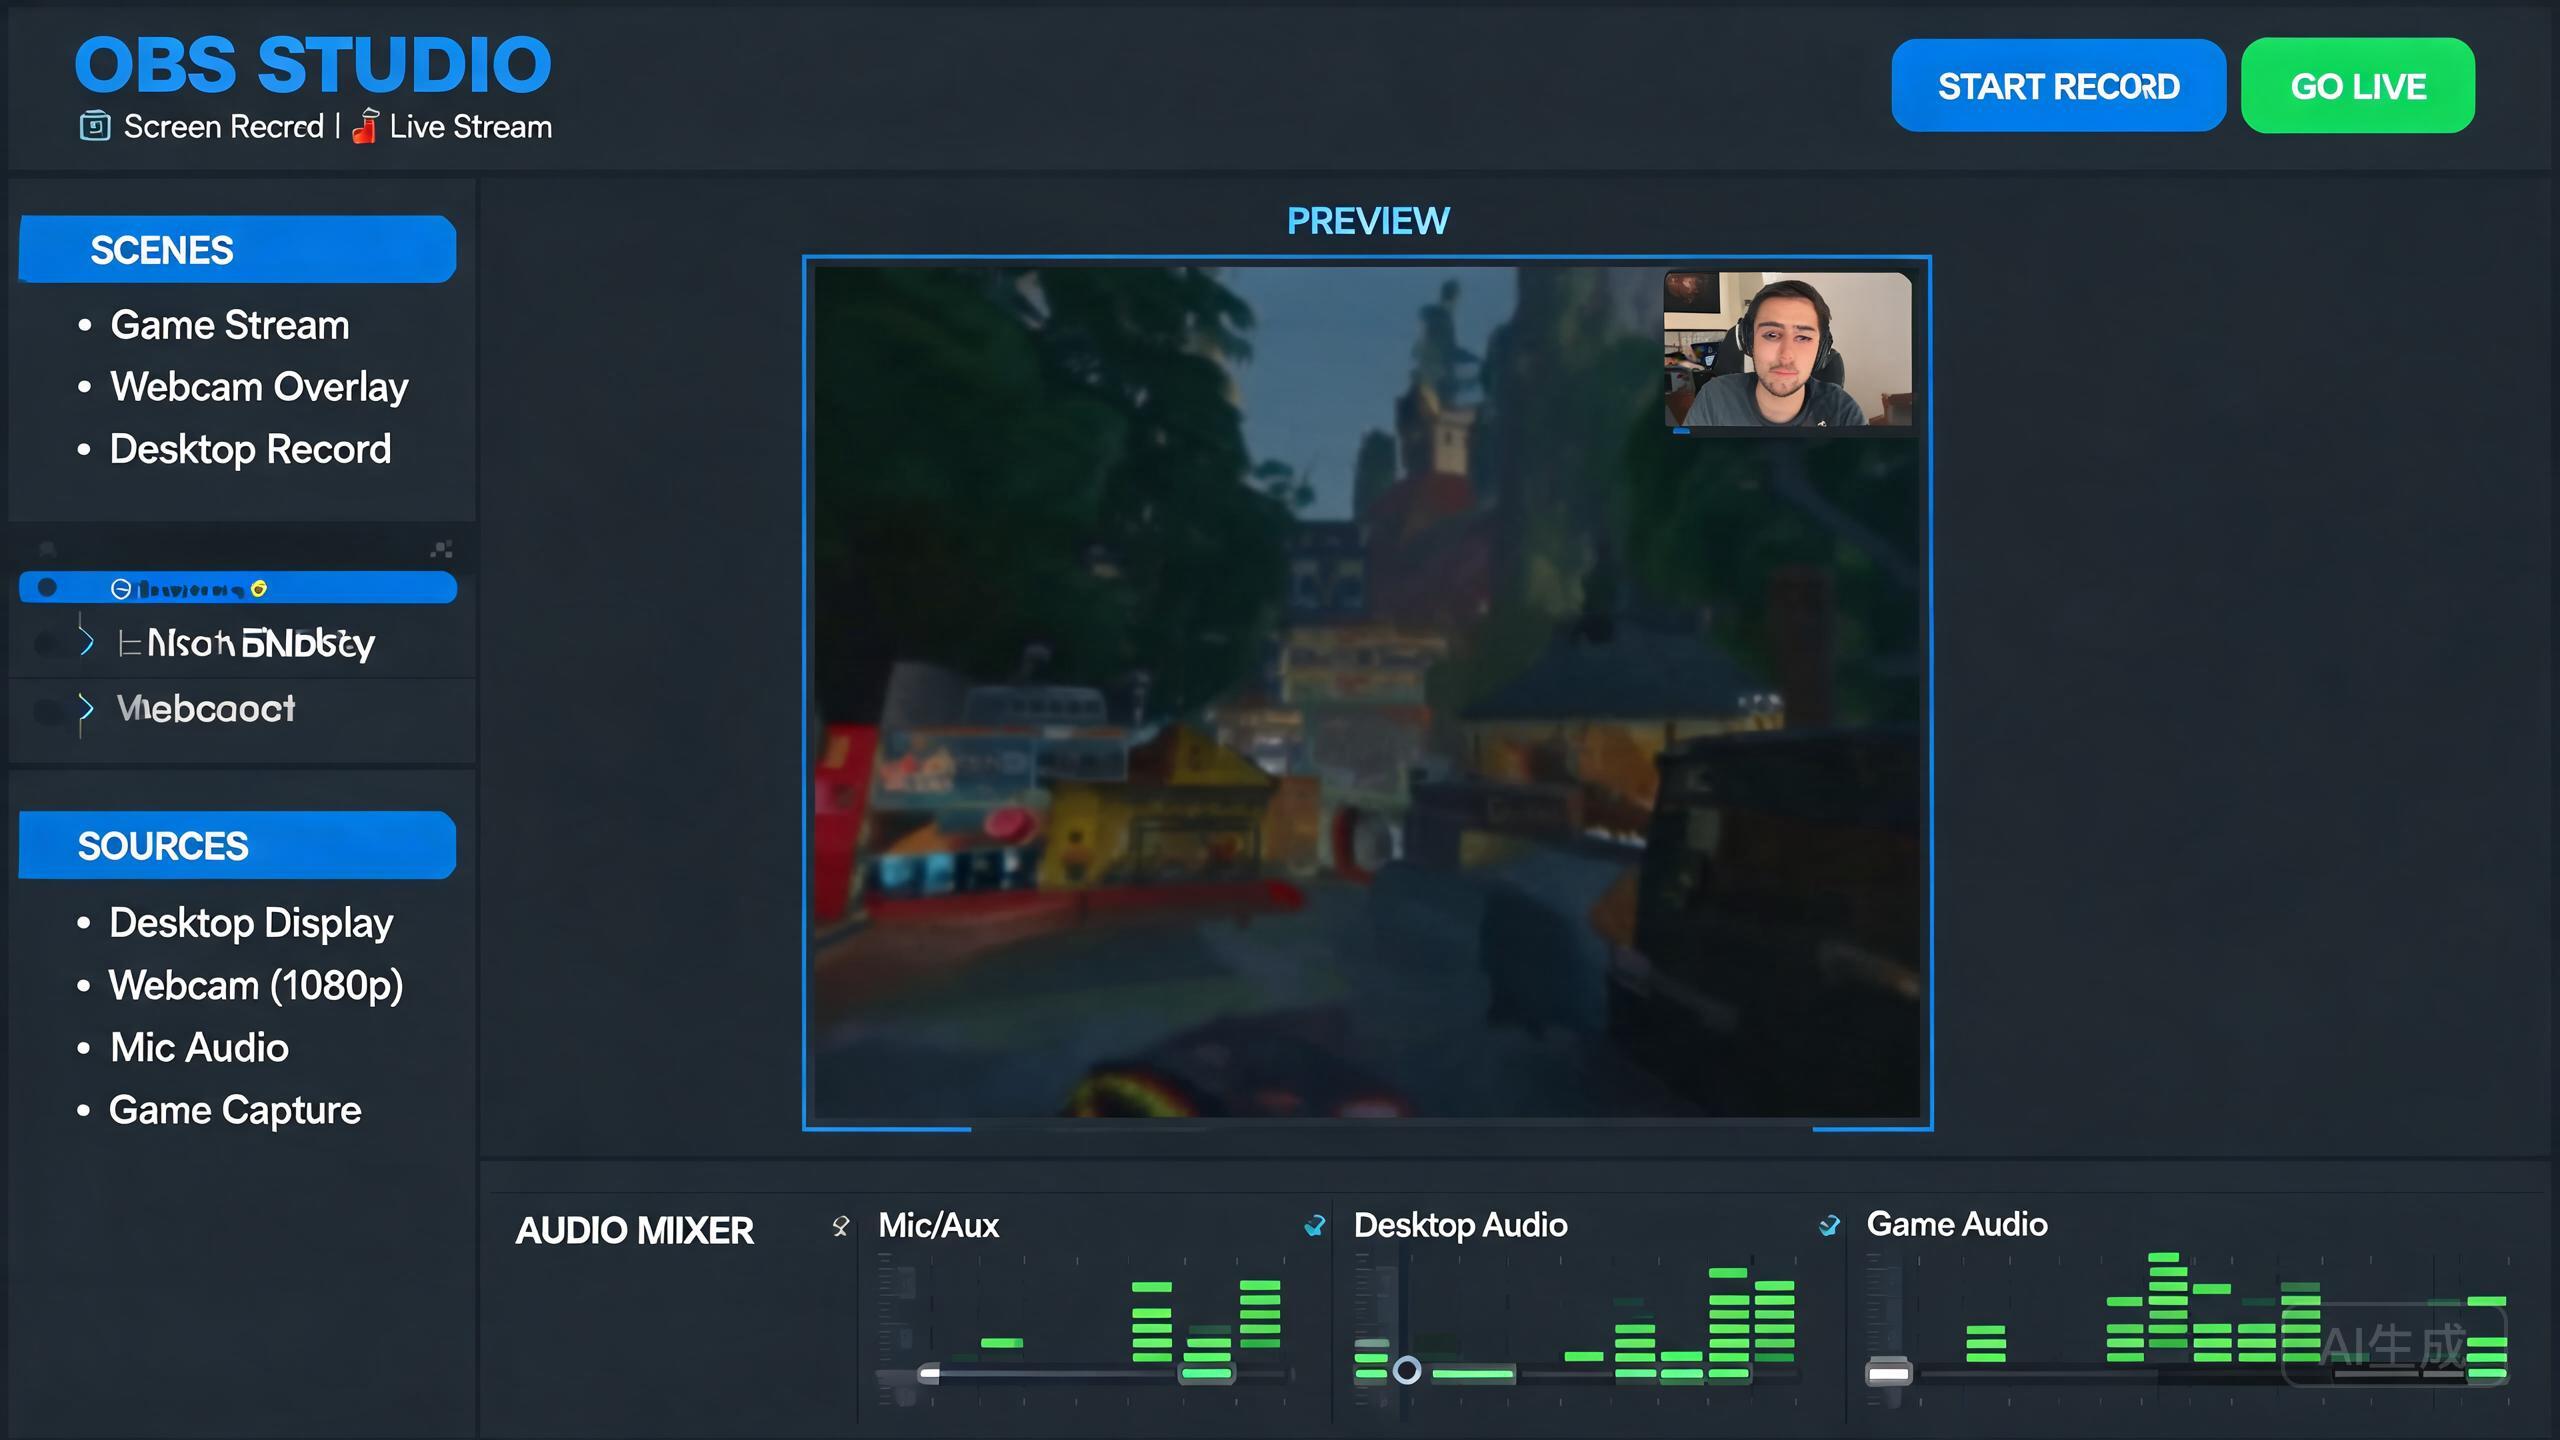Click the red live stream icon
The width and height of the screenshot is (2560, 1440).
pos(365,127)
